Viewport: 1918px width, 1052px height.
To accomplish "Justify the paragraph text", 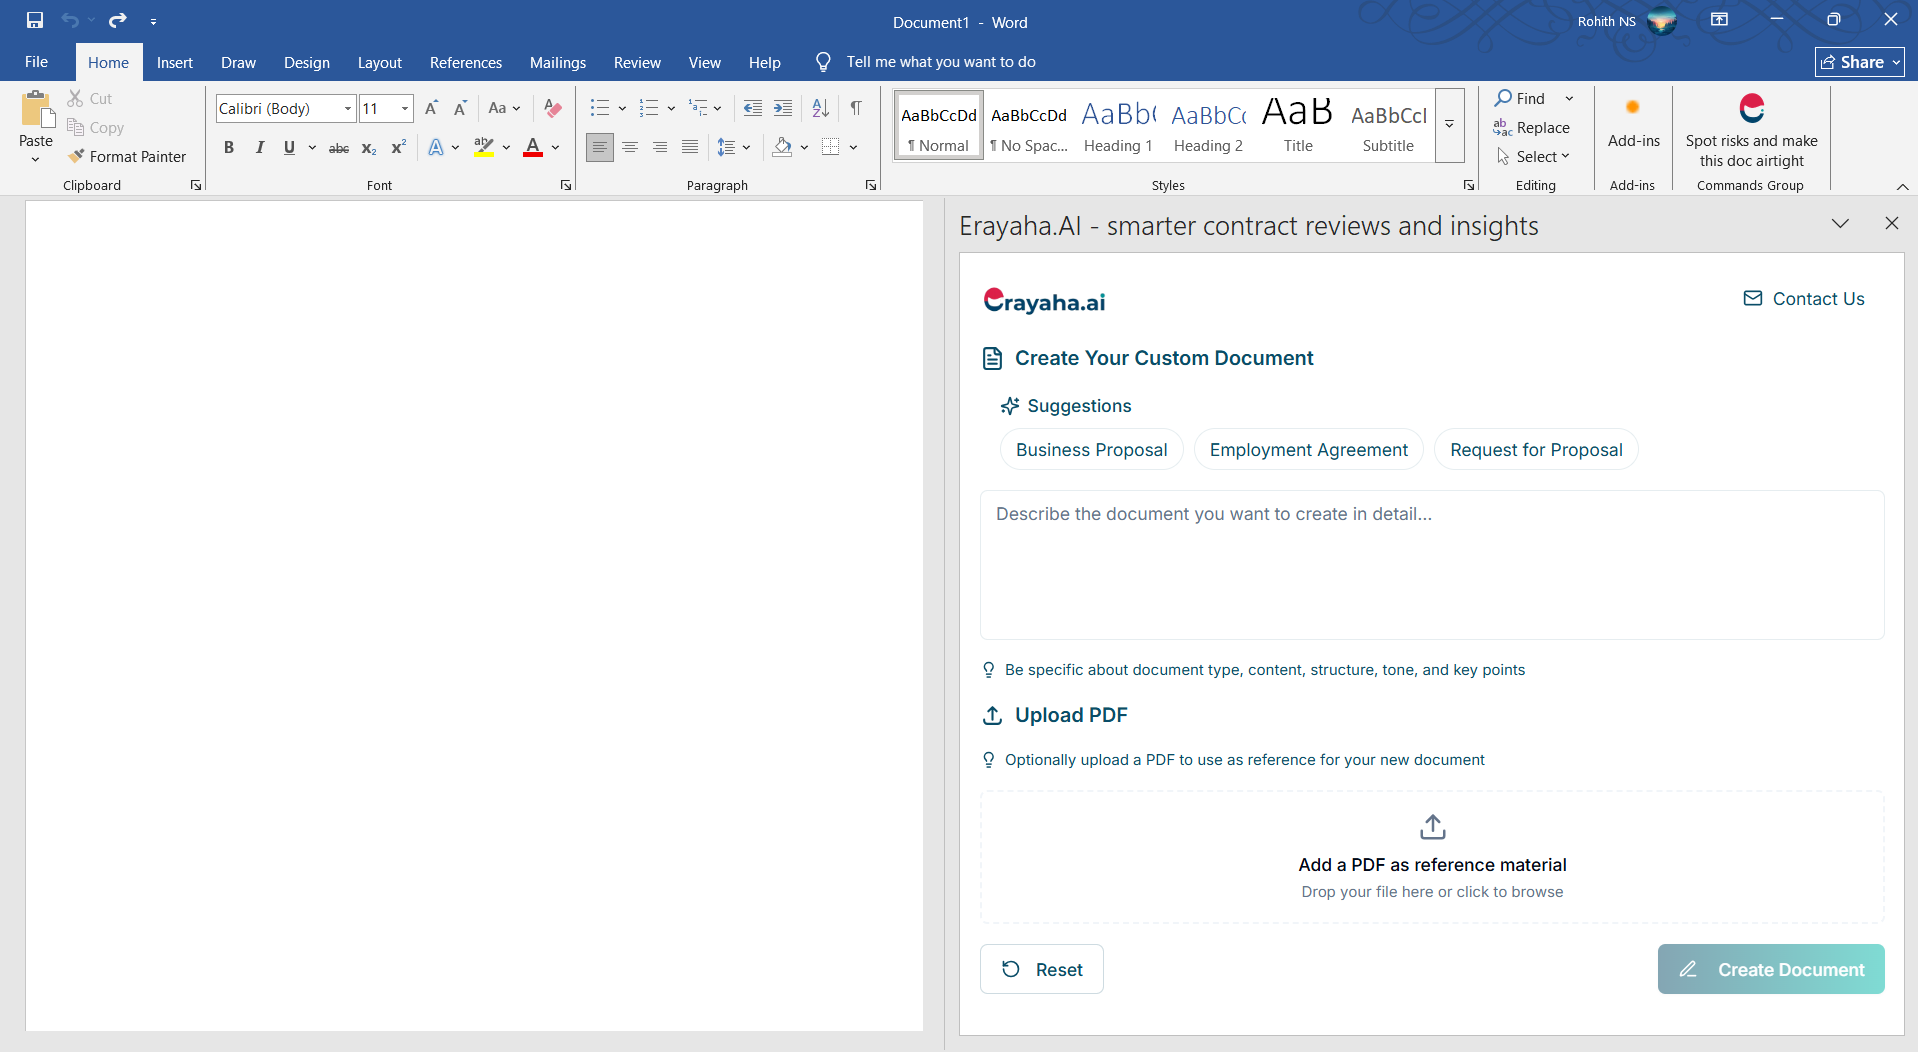I will pos(690,147).
